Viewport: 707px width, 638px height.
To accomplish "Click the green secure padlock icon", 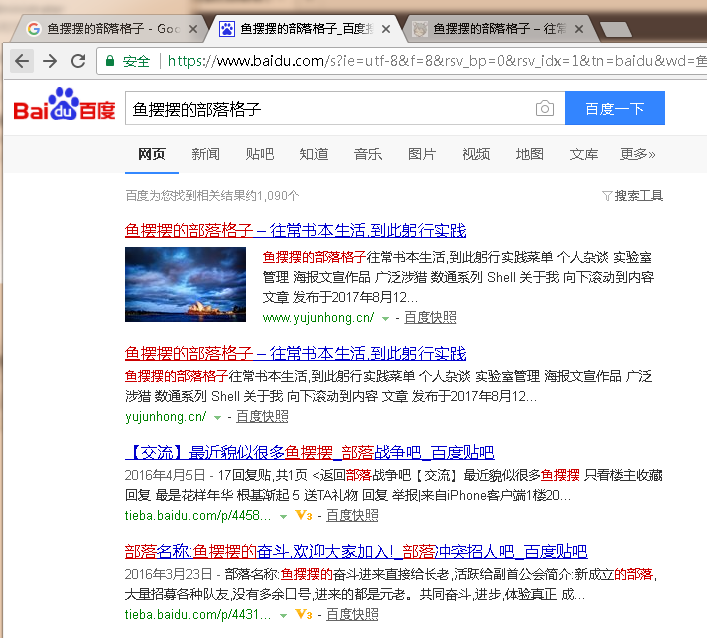I will pyautogui.click(x=110, y=61).
